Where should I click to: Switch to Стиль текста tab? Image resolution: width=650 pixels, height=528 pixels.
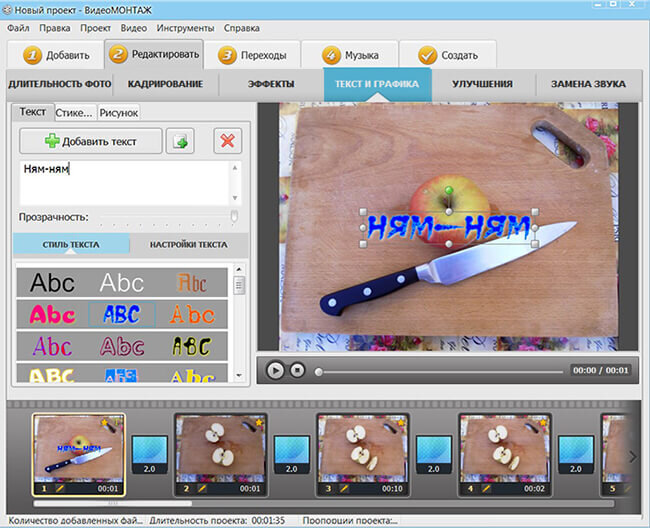[71, 245]
